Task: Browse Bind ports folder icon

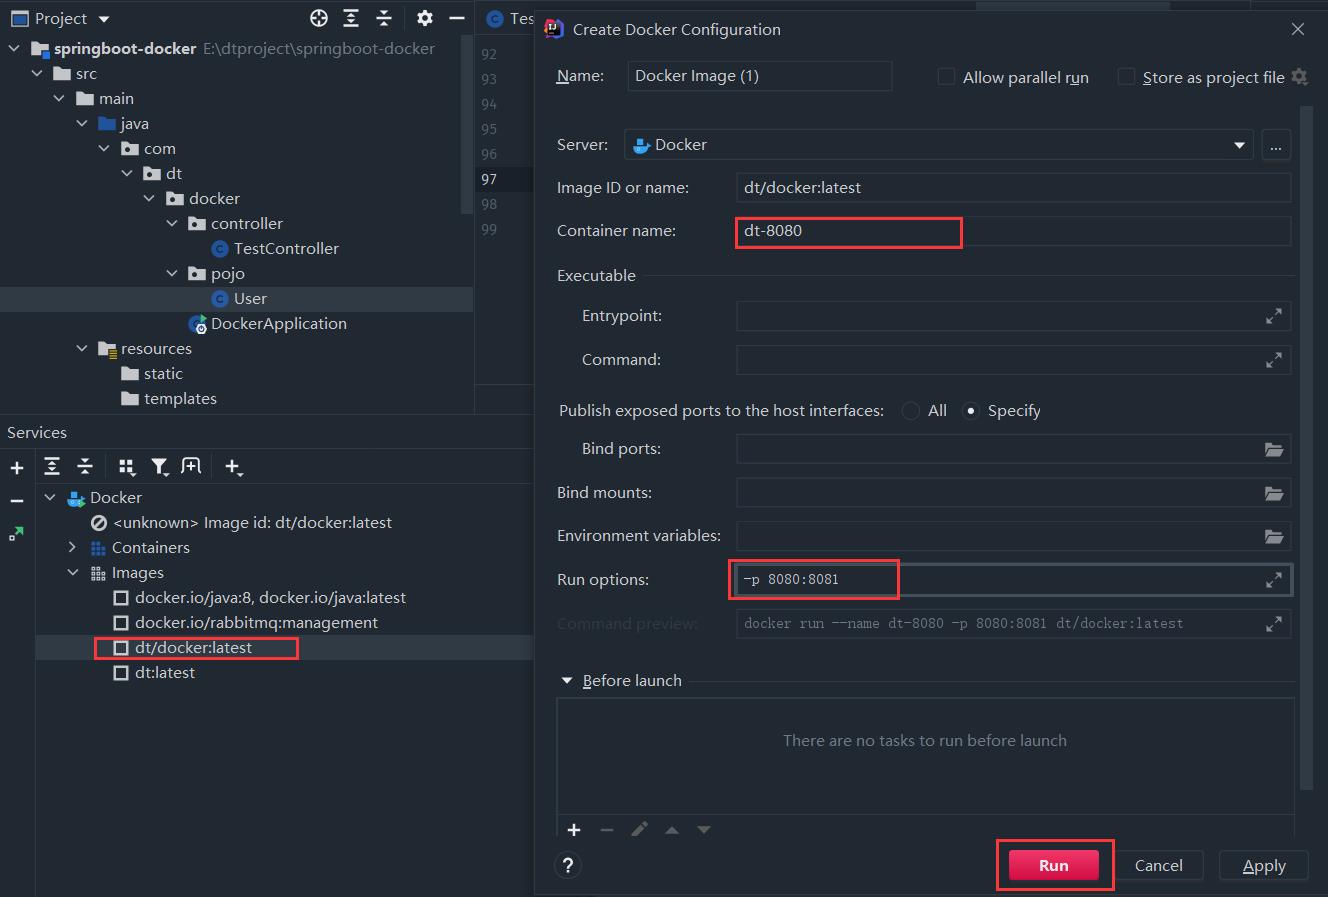Action: (x=1274, y=449)
